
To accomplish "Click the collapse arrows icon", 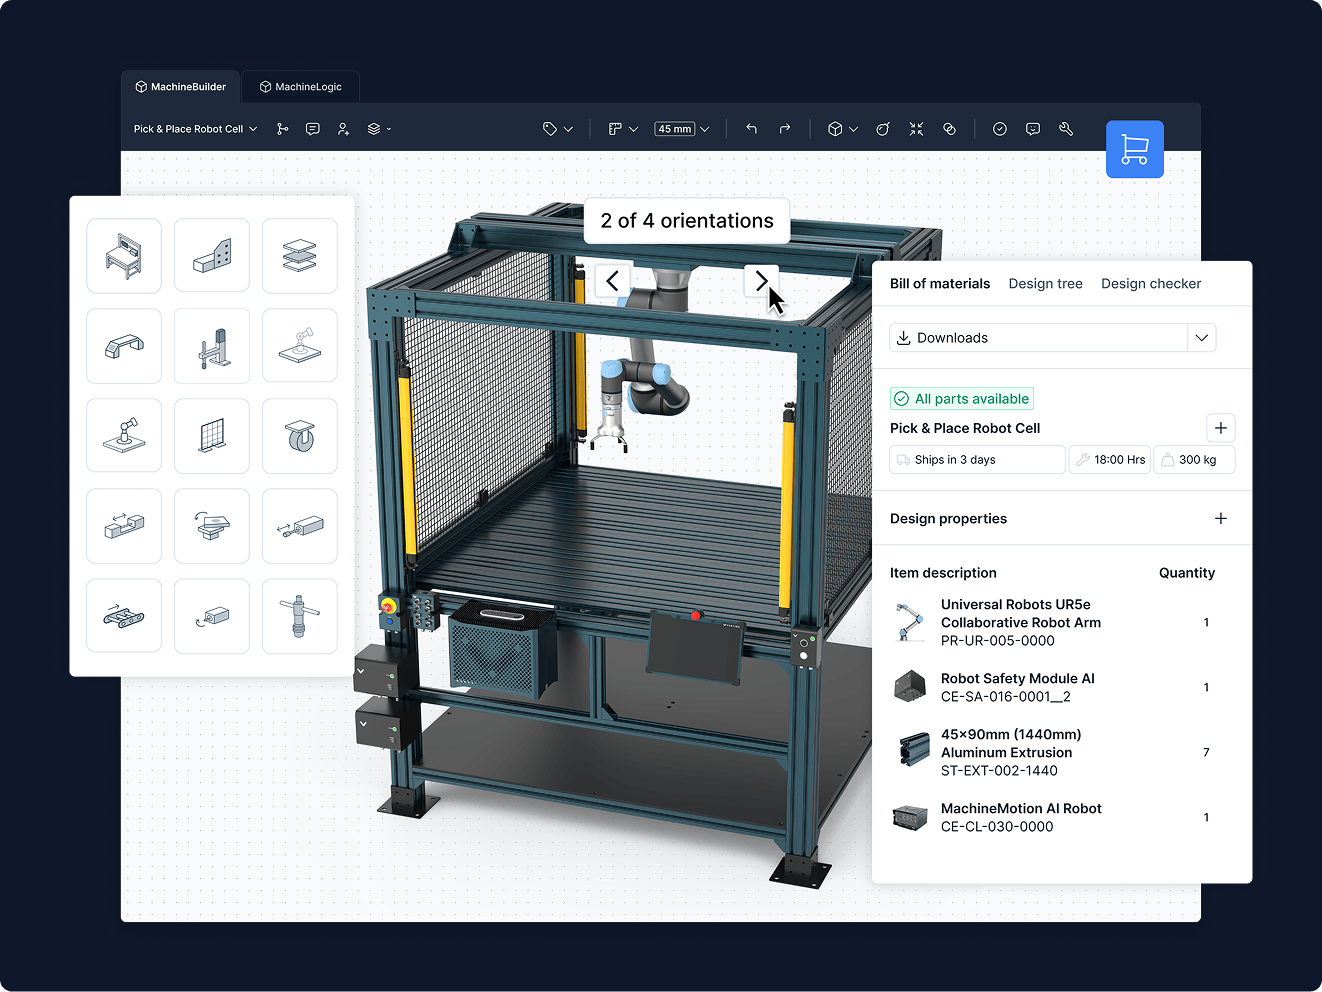I will tap(916, 129).
